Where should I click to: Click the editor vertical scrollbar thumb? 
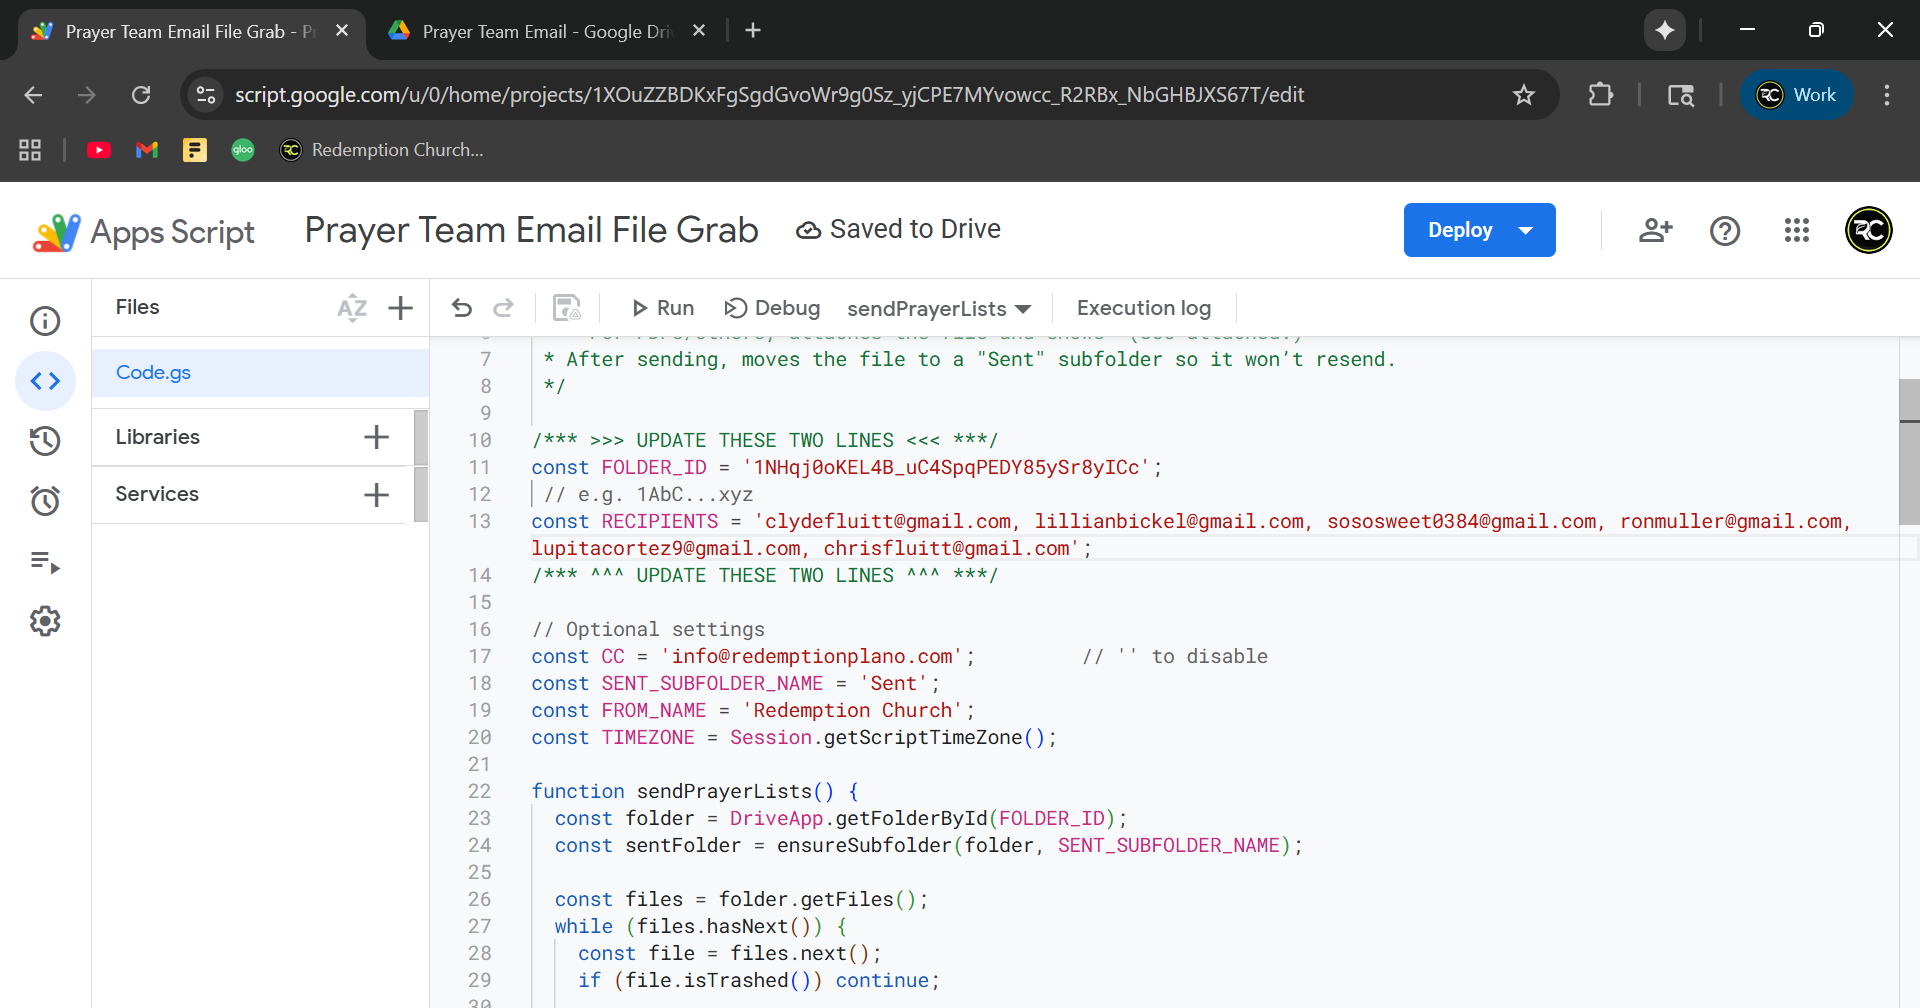tap(1908, 450)
